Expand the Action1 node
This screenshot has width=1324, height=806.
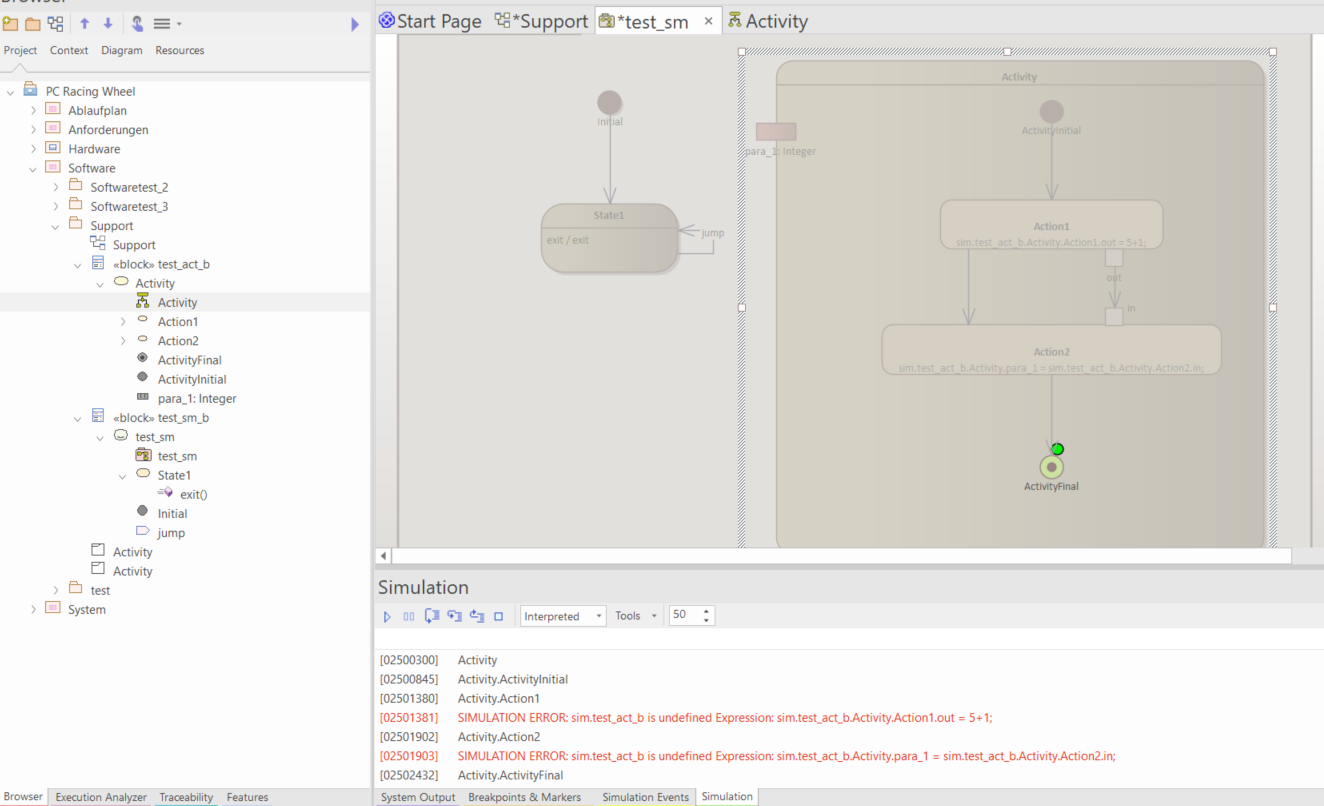pyautogui.click(x=123, y=322)
